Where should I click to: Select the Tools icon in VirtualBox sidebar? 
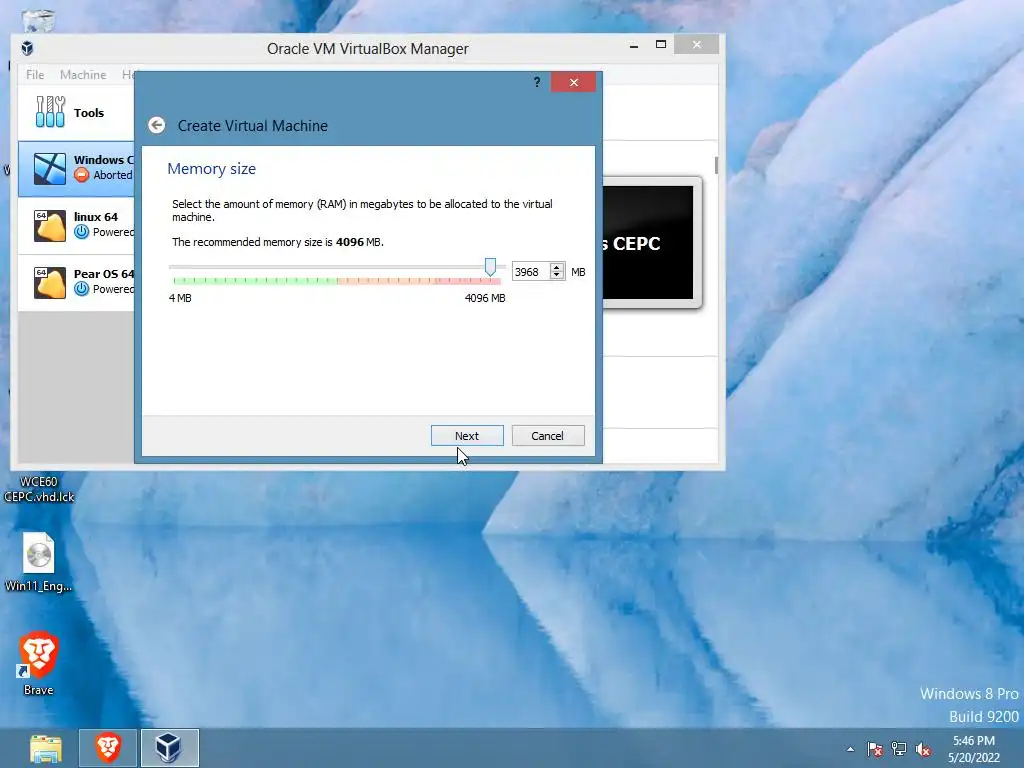50,112
